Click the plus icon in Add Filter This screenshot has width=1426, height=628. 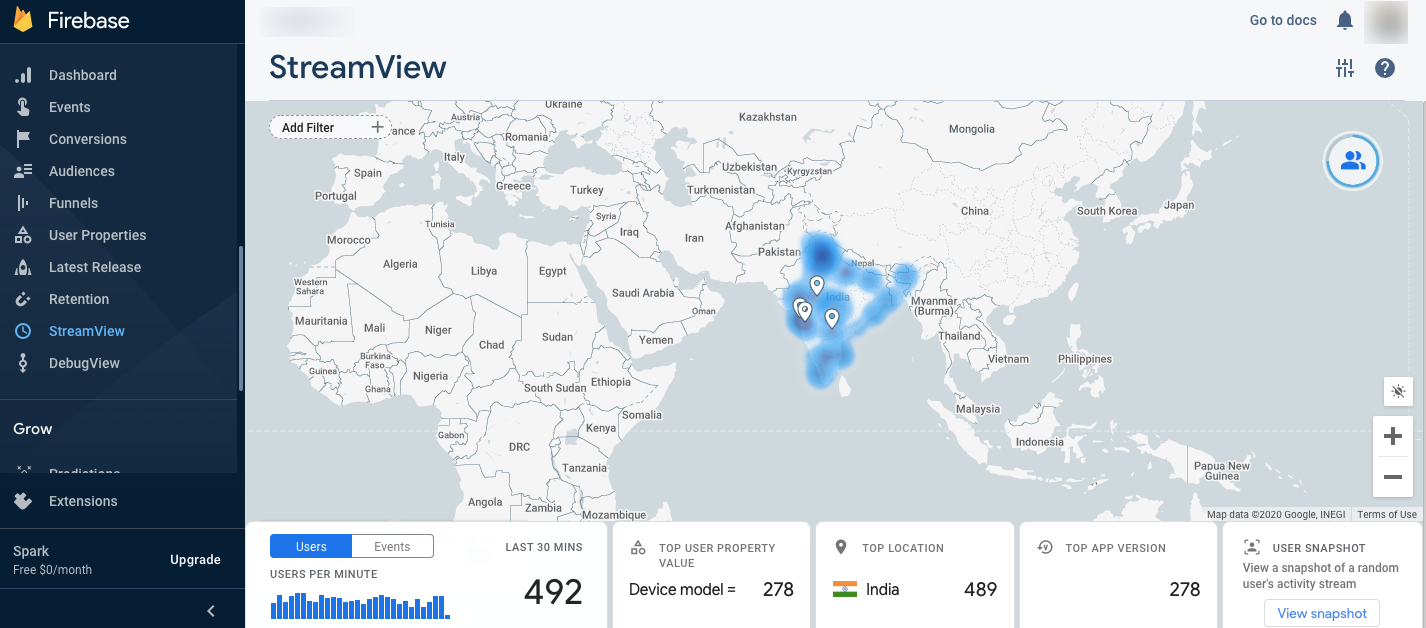click(378, 127)
